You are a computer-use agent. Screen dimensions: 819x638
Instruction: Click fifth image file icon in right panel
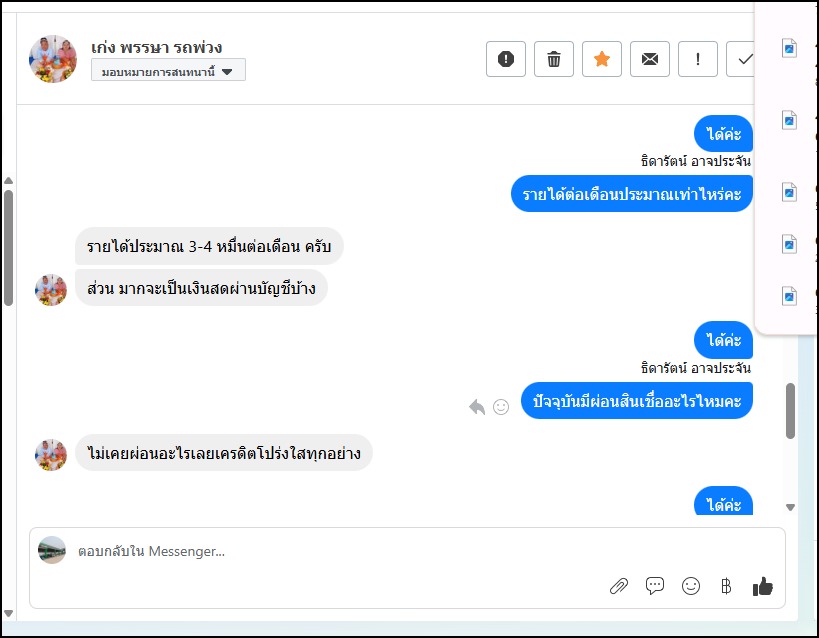click(789, 296)
